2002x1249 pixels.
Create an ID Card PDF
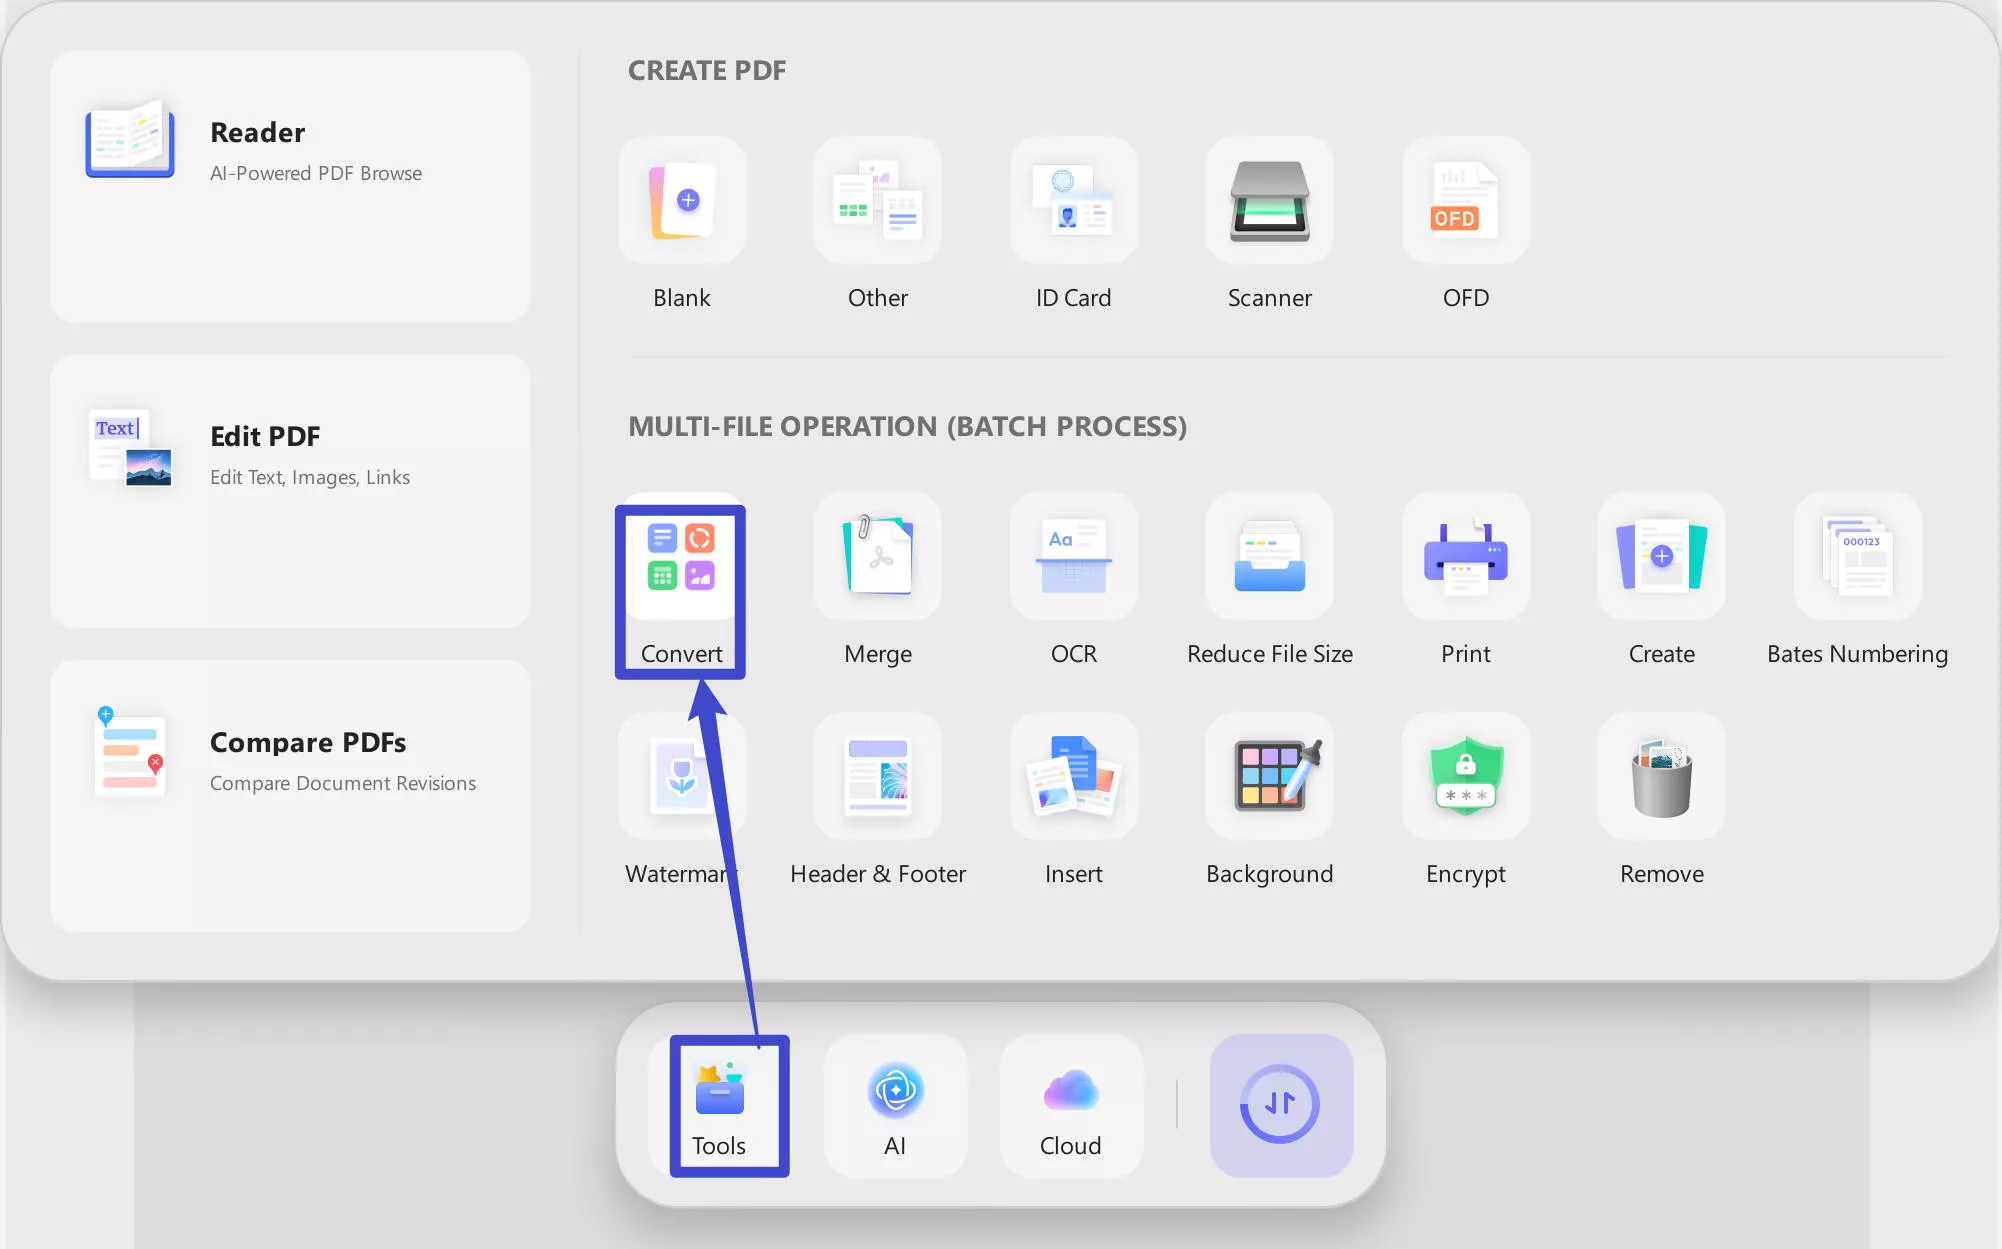(x=1073, y=201)
